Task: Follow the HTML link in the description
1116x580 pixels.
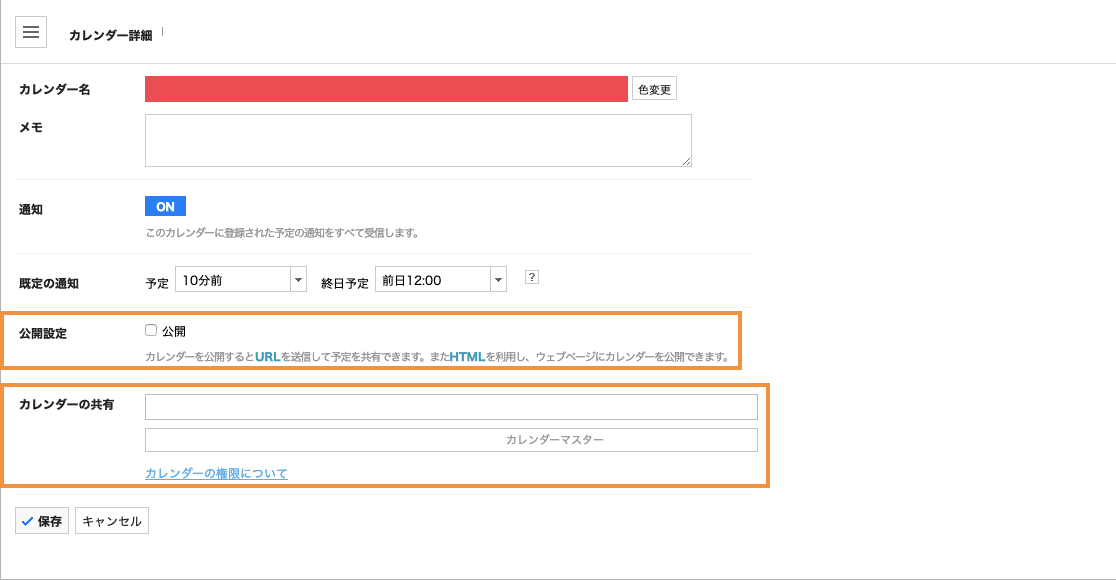Action: [x=467, y=357]
